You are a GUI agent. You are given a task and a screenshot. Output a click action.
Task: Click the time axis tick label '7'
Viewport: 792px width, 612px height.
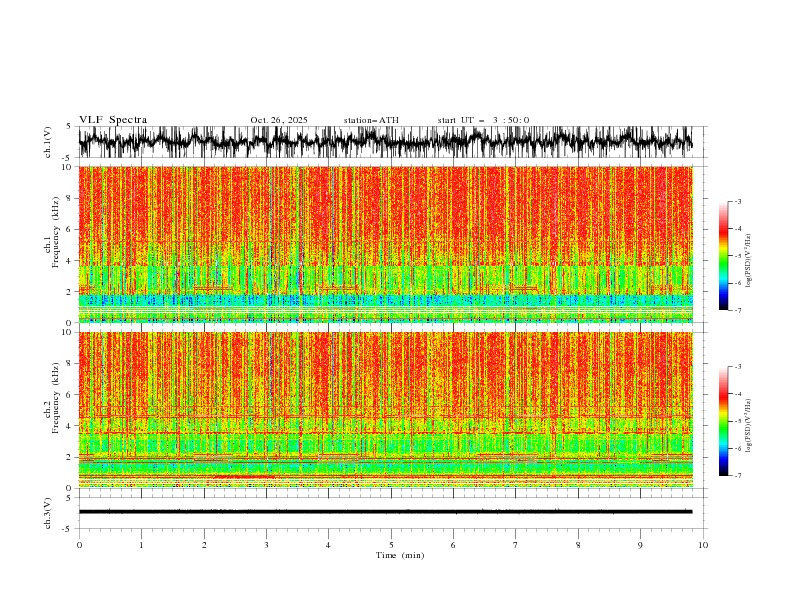tap(516, 545)
